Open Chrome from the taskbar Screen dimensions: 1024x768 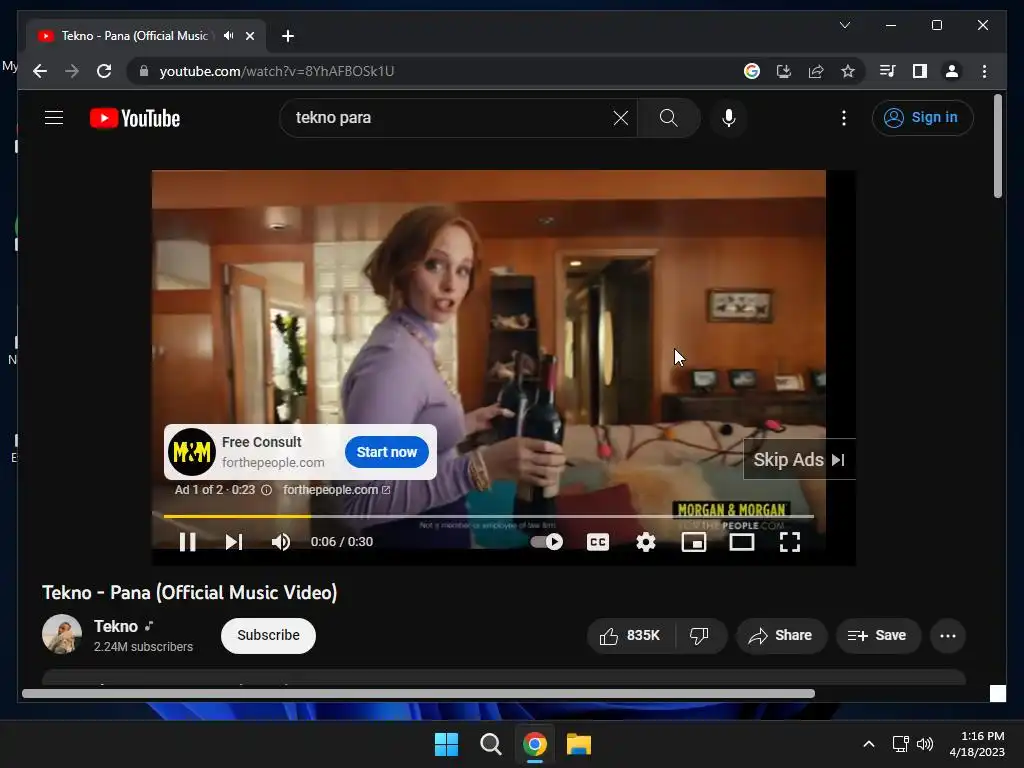535,744
